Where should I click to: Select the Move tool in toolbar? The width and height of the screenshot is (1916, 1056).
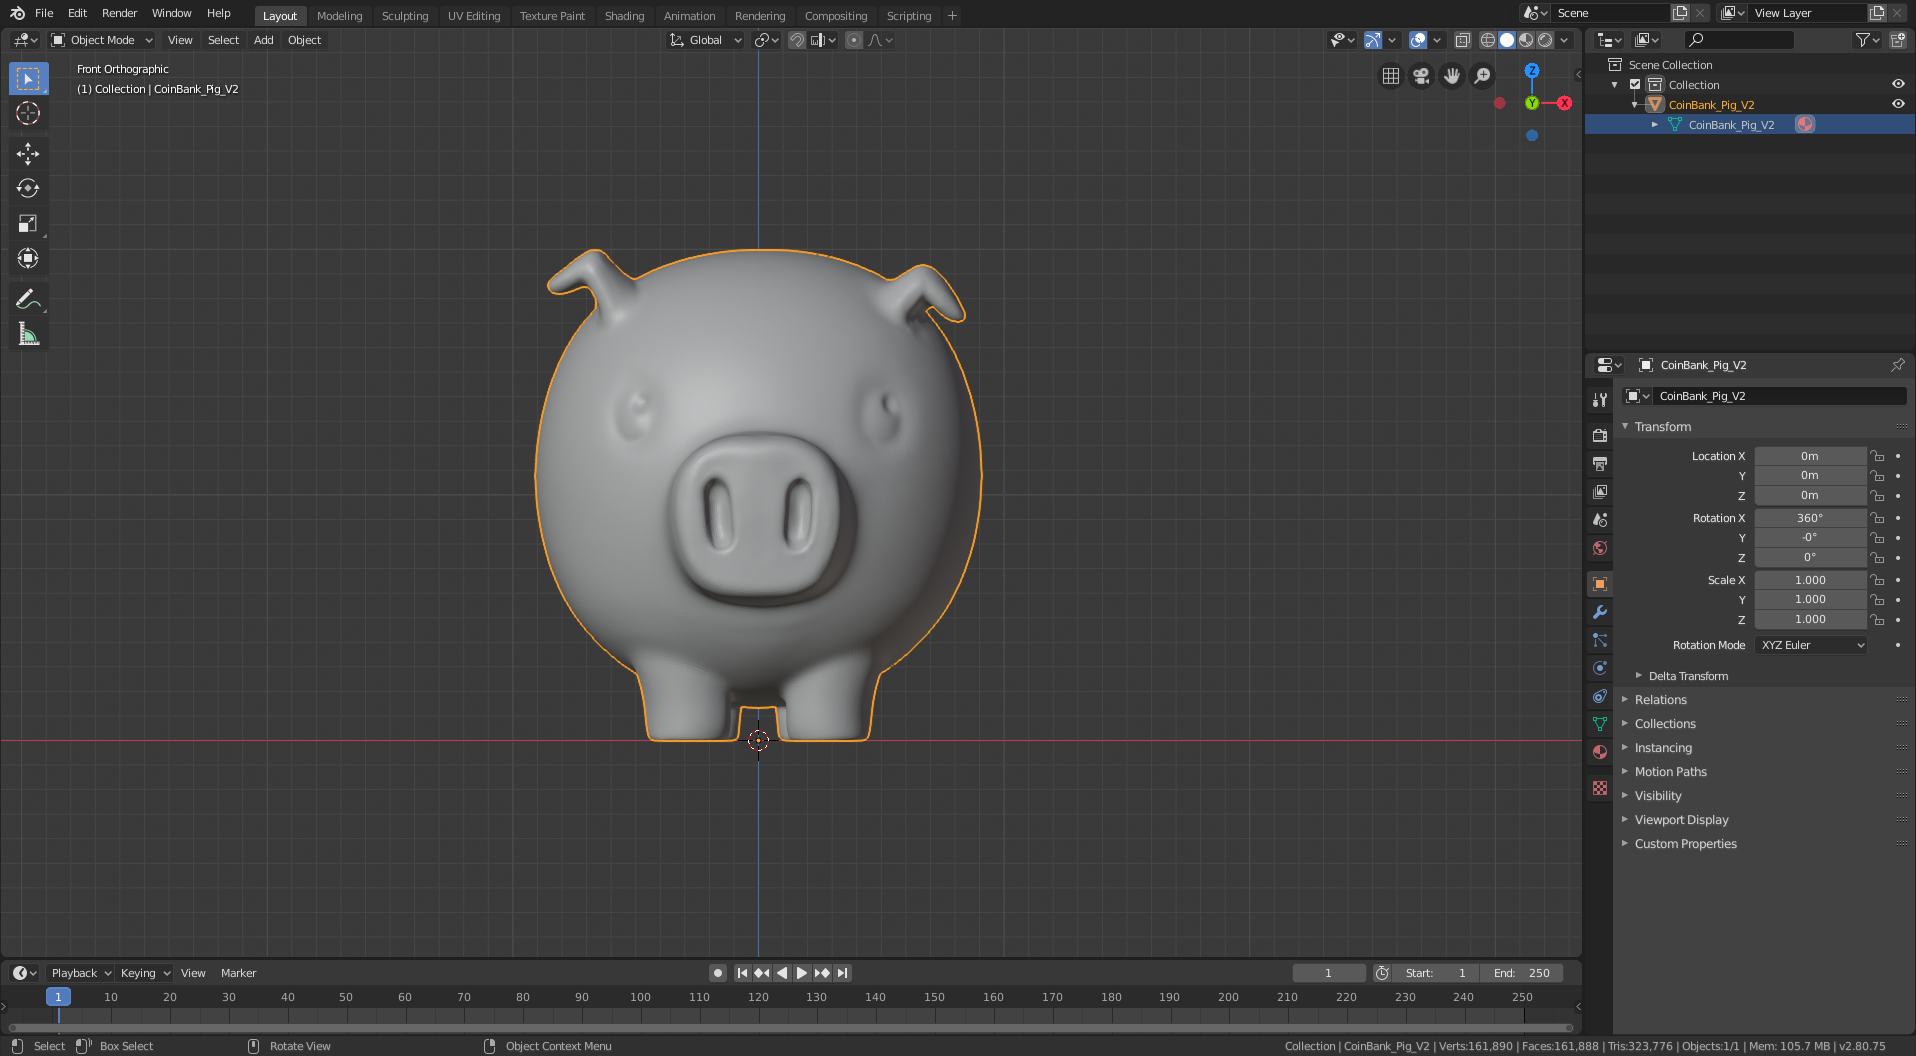[x=28, y=153]
